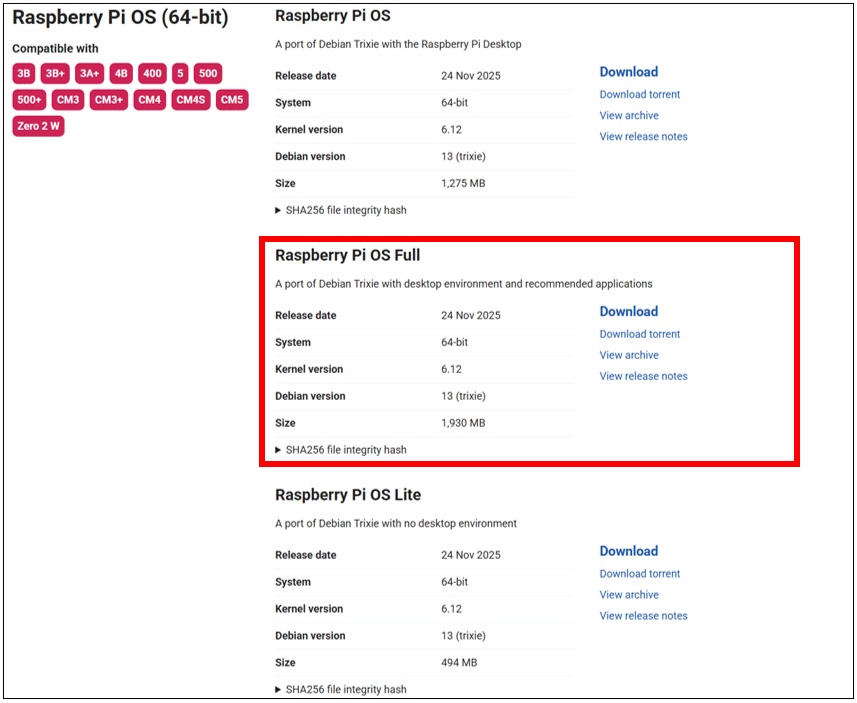
Task: Expand SHA256 hash for Raspberry Pi OS
Action: pos(341,210)
